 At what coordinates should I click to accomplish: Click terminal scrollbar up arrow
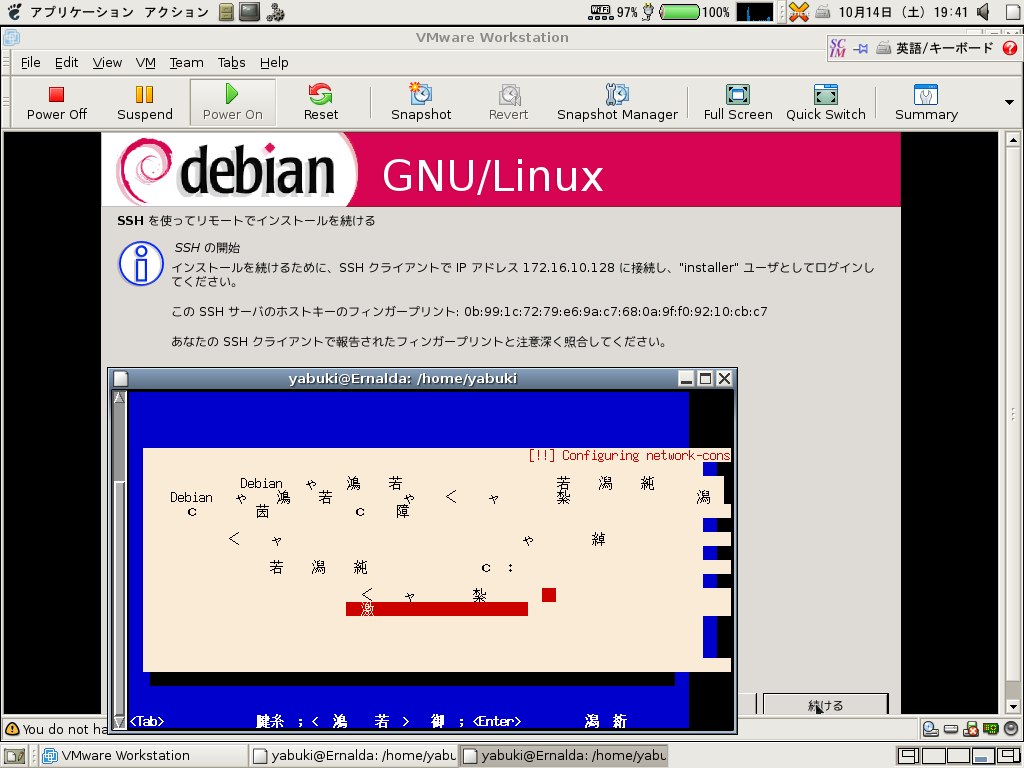[x=119, y=397]
